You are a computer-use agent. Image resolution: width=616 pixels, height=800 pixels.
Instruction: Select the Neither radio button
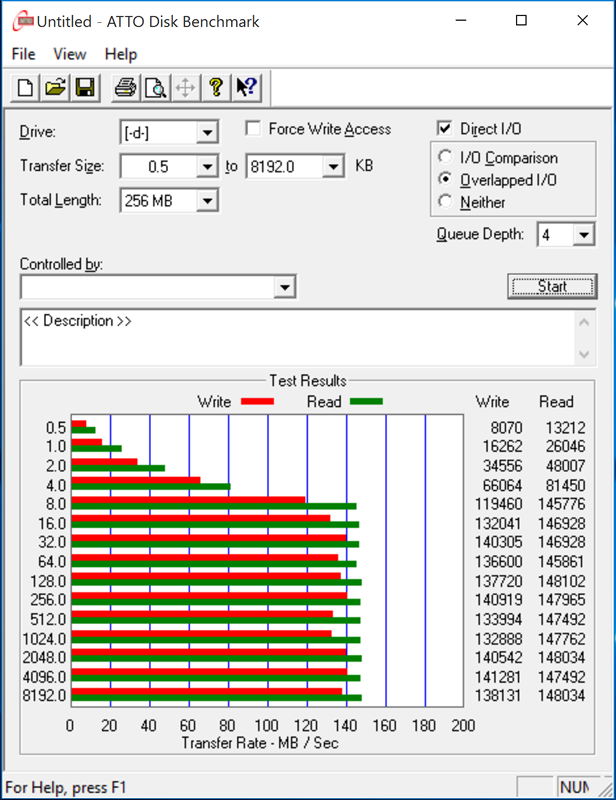click(x=445, y=202)
